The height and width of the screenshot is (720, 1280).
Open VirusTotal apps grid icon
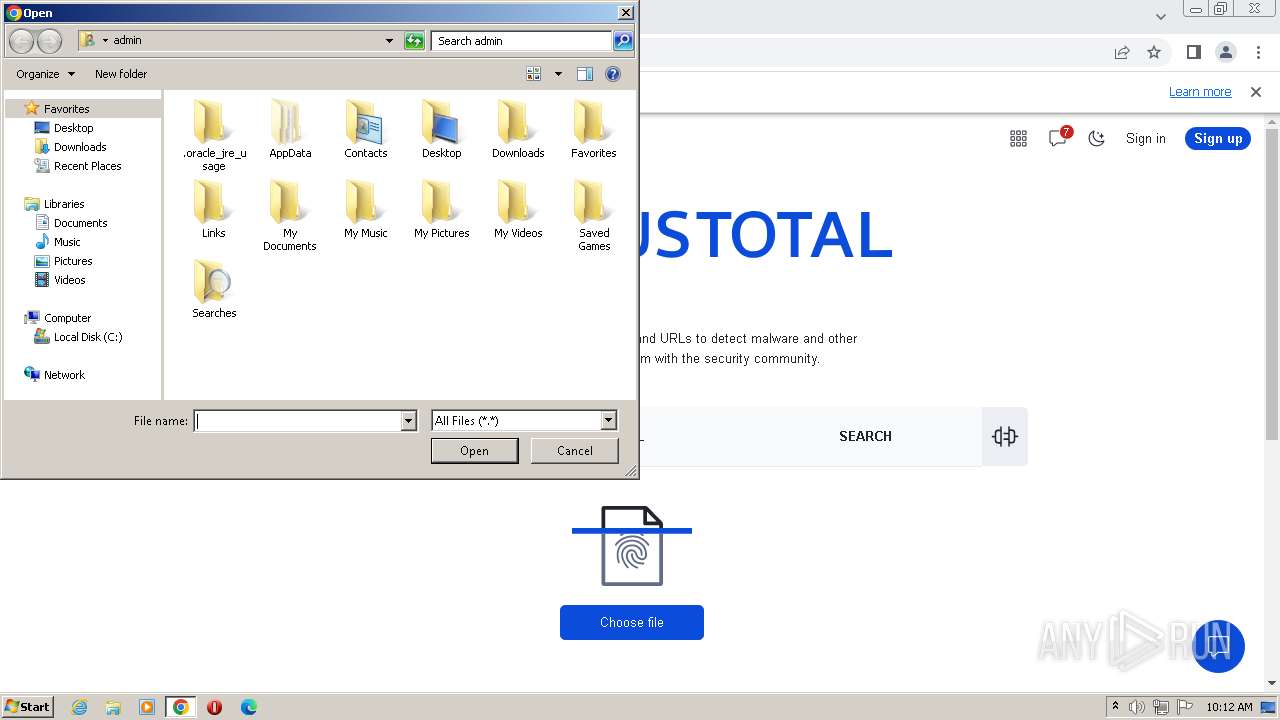point(1018,139)
